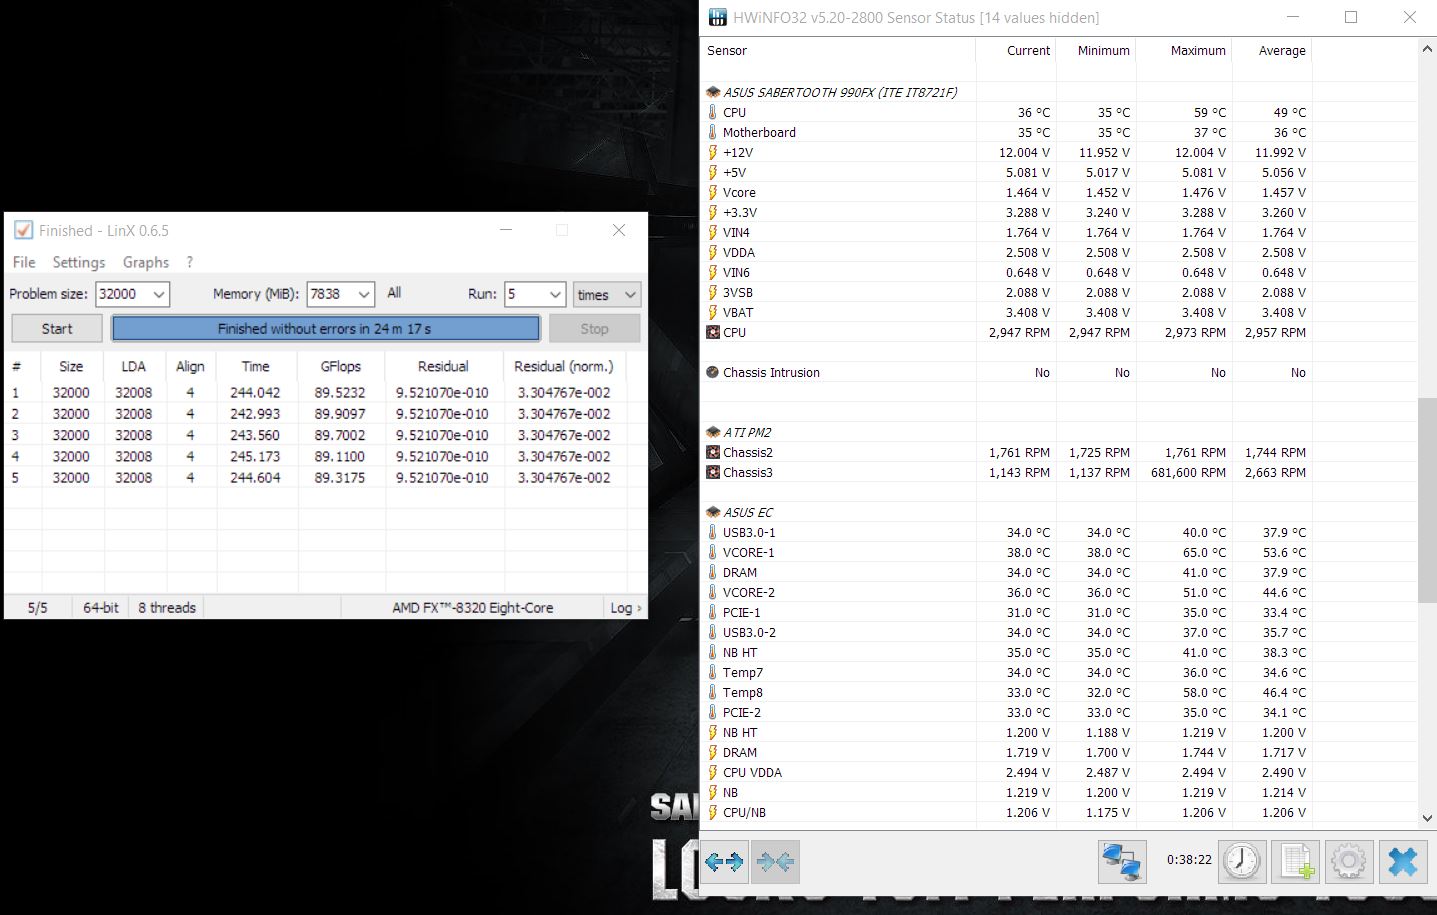
Task: Expand the Log panel in LinX
Action: [x=626, y=607]
